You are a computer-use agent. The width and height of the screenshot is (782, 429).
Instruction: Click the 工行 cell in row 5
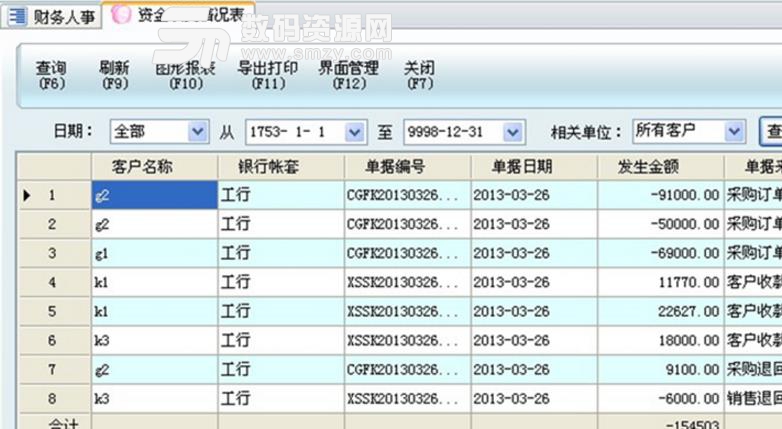[x=281, y=311]
